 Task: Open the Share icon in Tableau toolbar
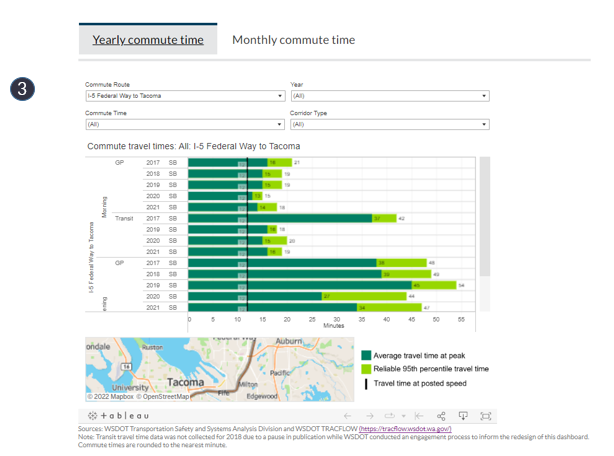tap(441, 415)
